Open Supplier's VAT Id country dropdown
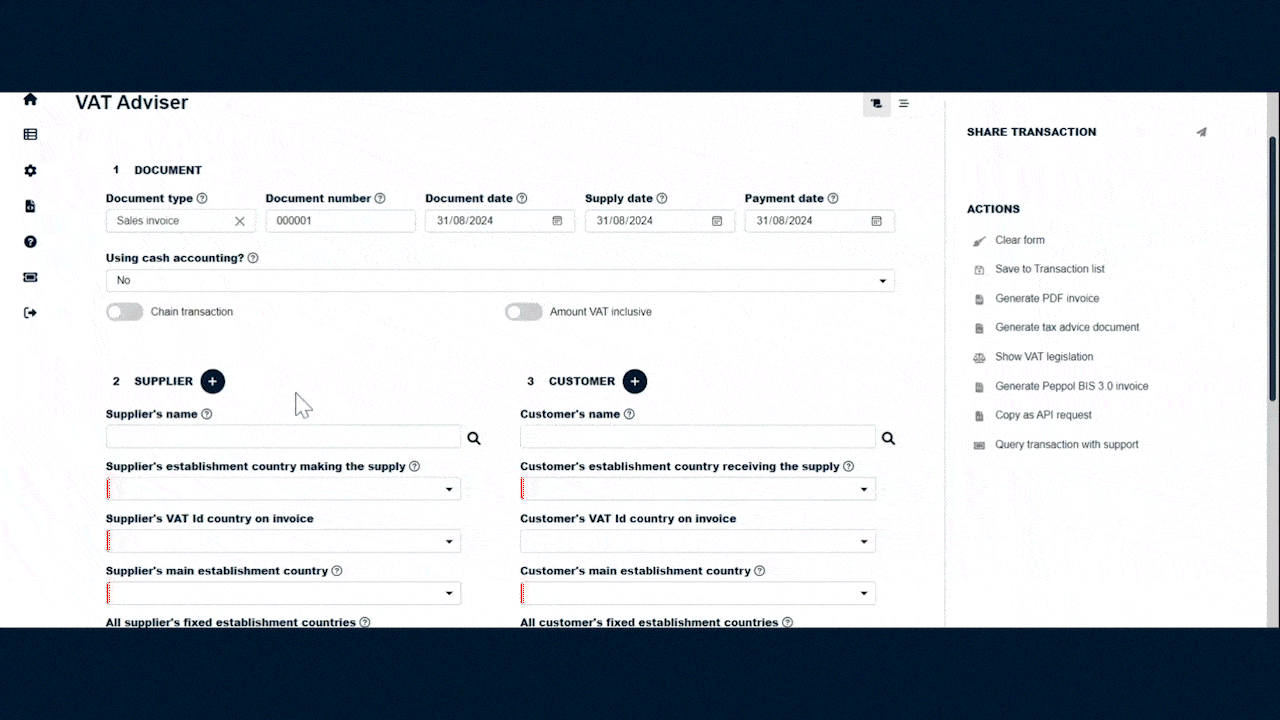This screenshot has height=720, width=1280. click(283, 542)
